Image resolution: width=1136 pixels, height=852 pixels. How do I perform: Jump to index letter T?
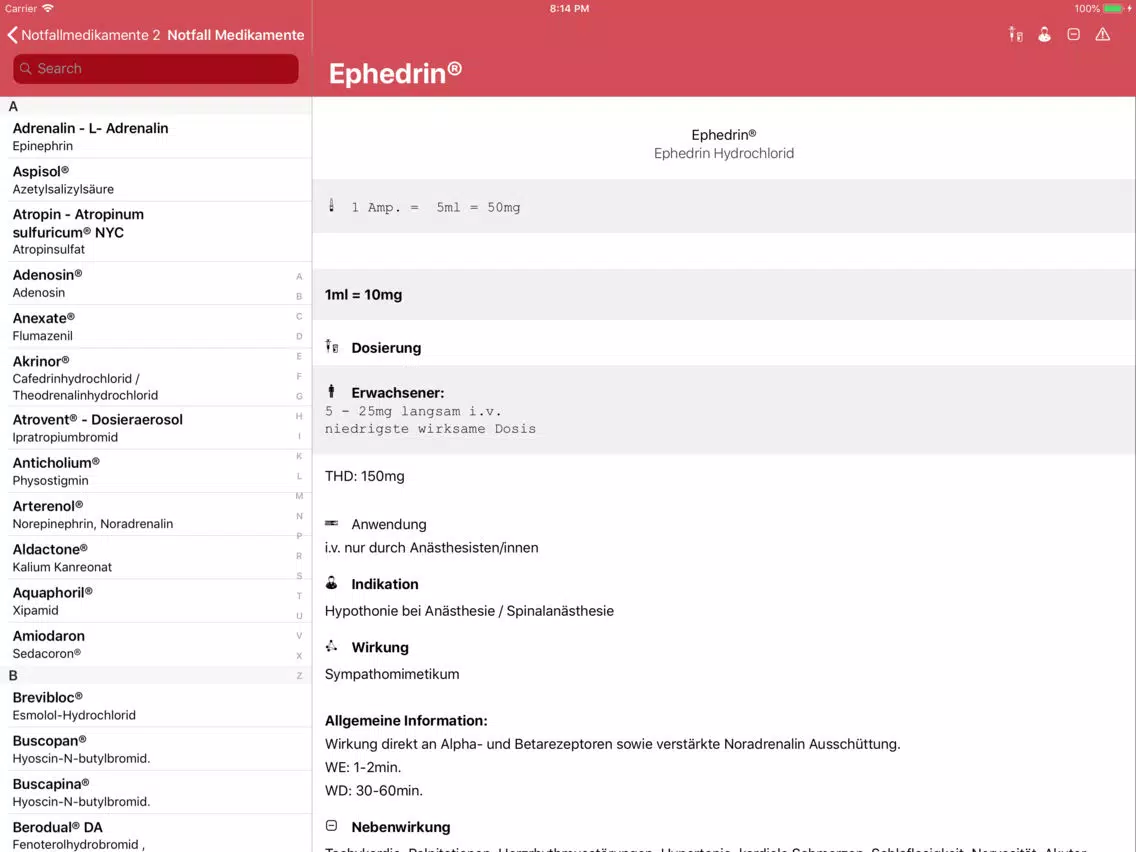click(299, 596)
